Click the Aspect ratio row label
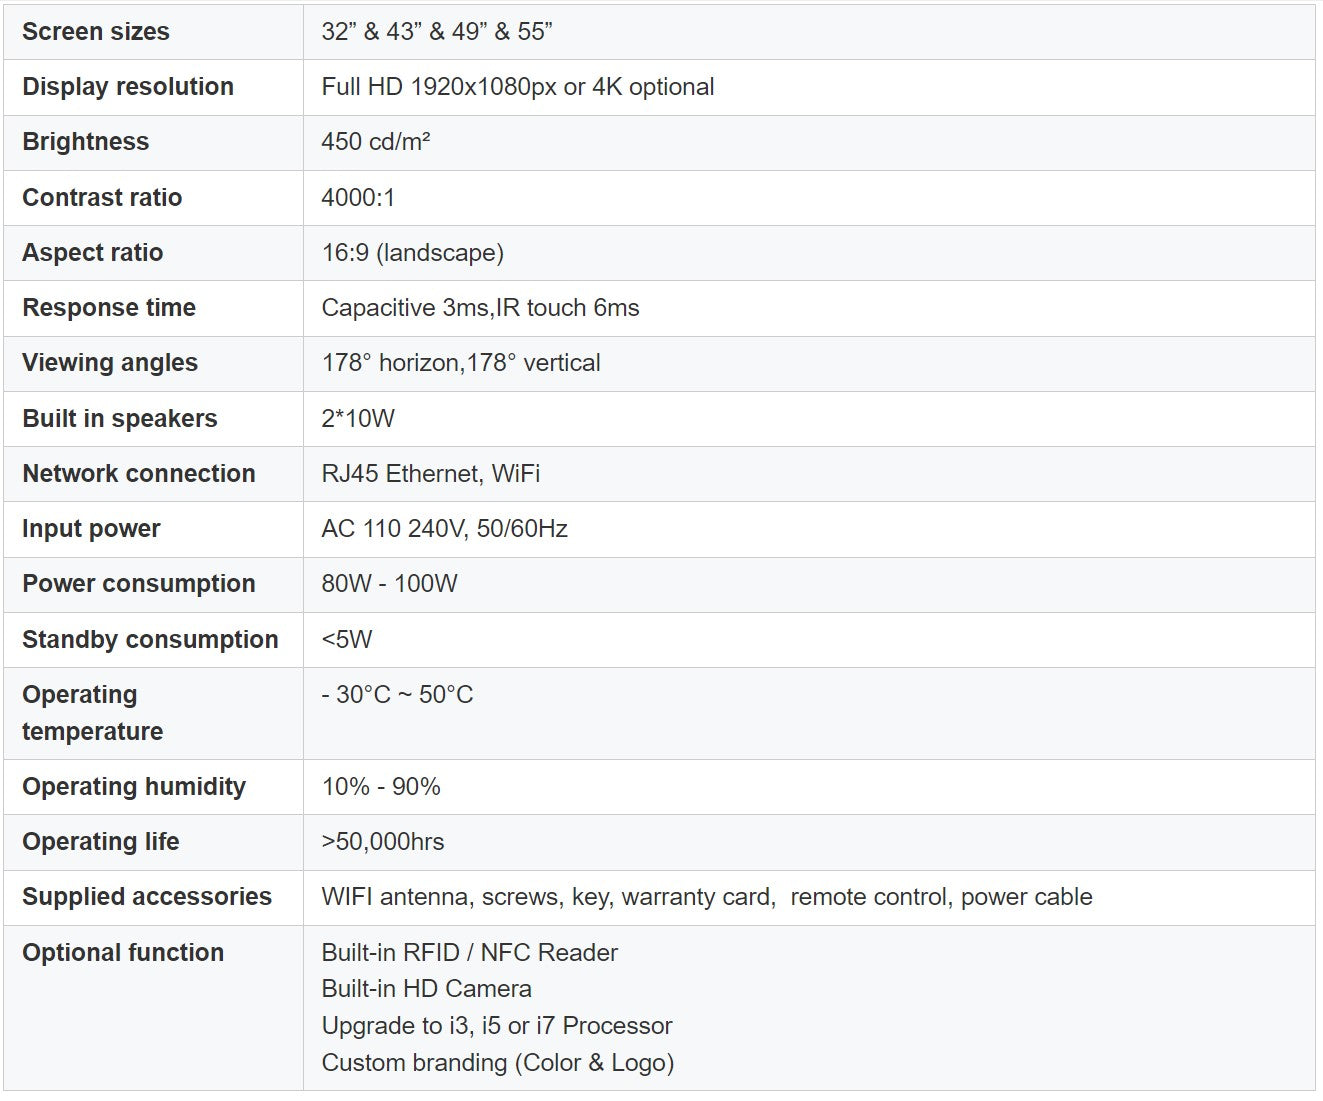The width and height of the screenshot is (1323, 1101). [x=93, y=253]
